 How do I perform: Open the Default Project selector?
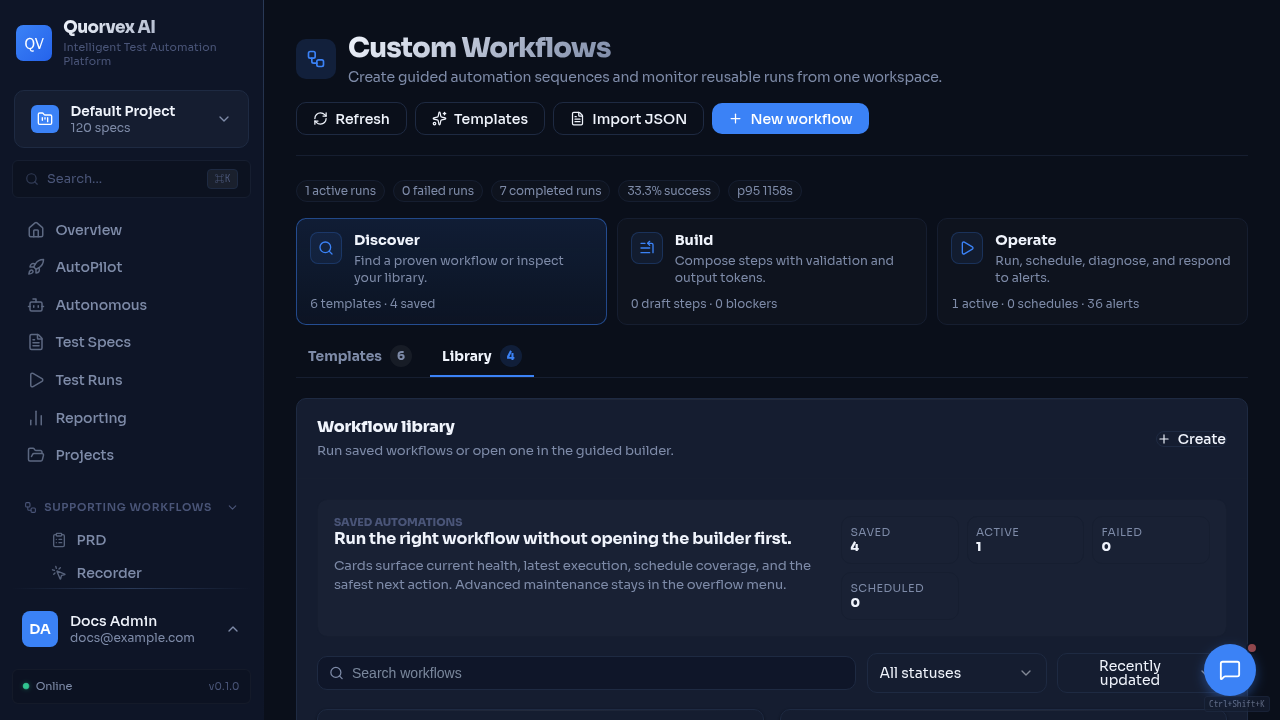click(131, 119)
